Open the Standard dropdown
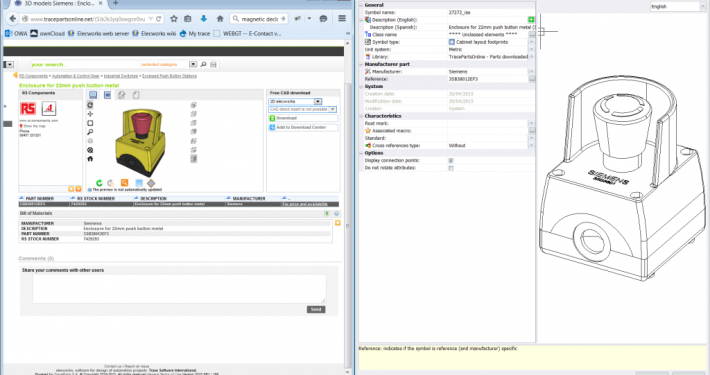The width and height of the screenshot is (710, 375). (x=532, y=138)
